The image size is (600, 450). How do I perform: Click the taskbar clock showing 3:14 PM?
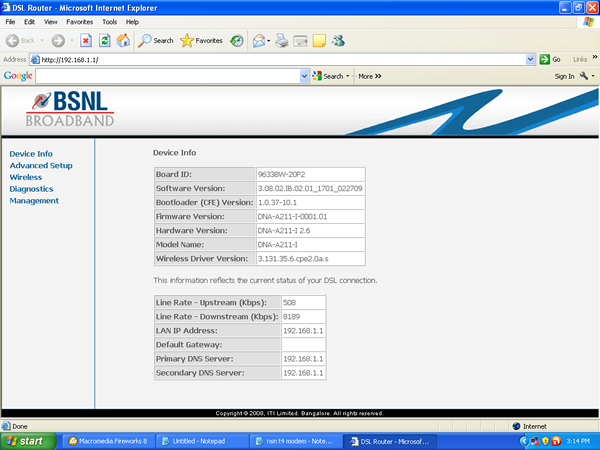(578, 441)
